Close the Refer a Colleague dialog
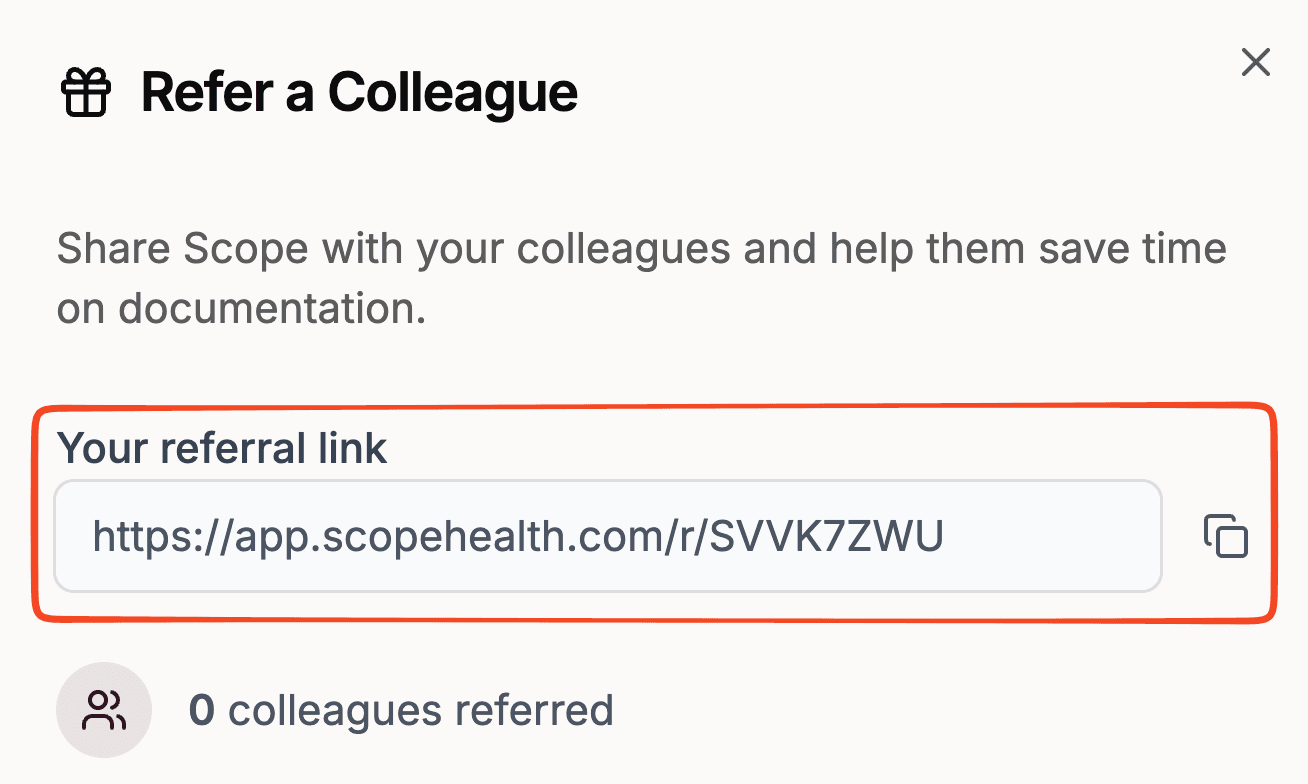Screen dimensions: 1308x784 click(1255, 62)
